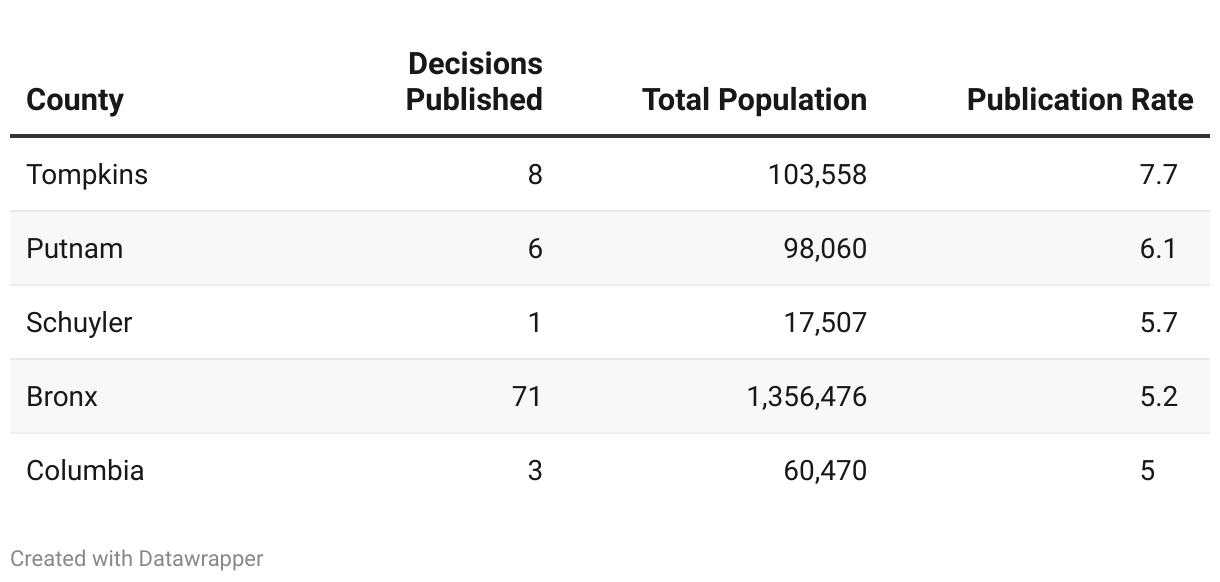Click Tompkins population value 103,558

[817, 175]
